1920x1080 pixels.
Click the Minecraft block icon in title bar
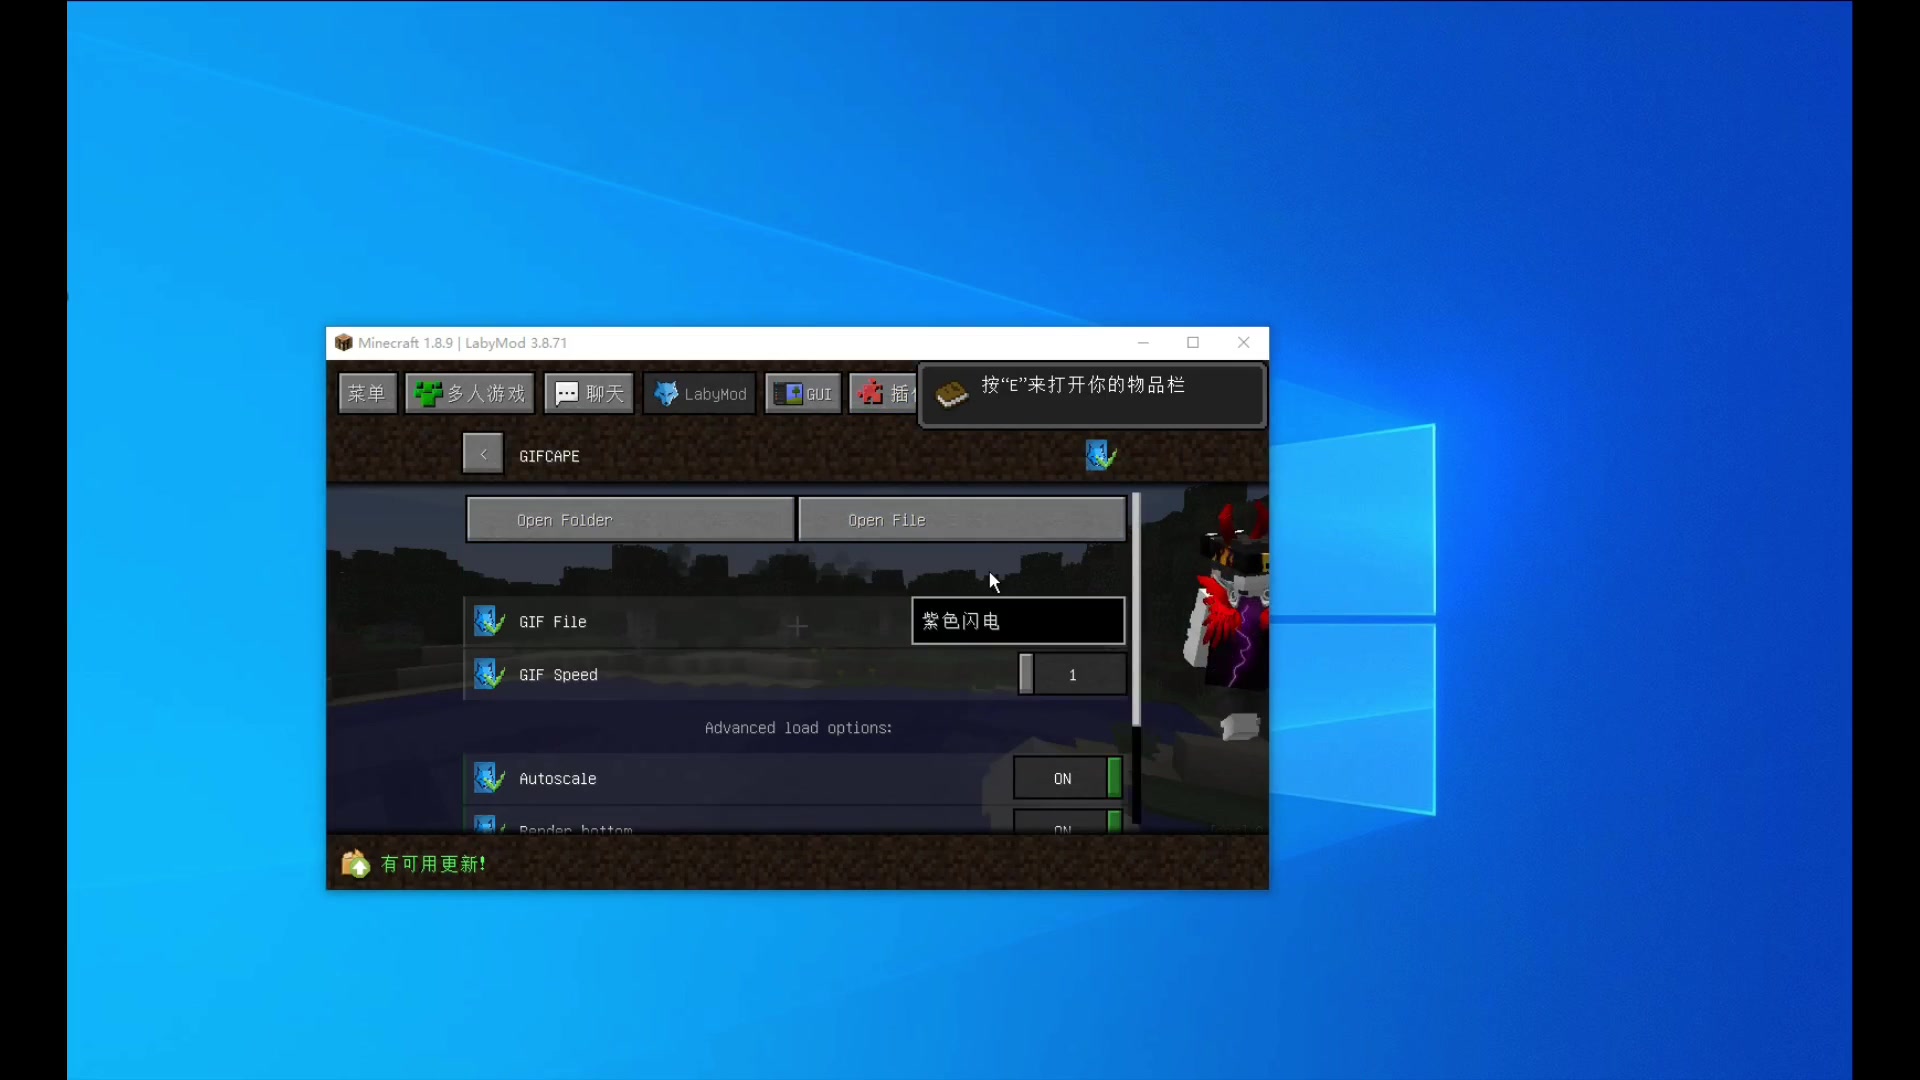[x=343, y=342]
